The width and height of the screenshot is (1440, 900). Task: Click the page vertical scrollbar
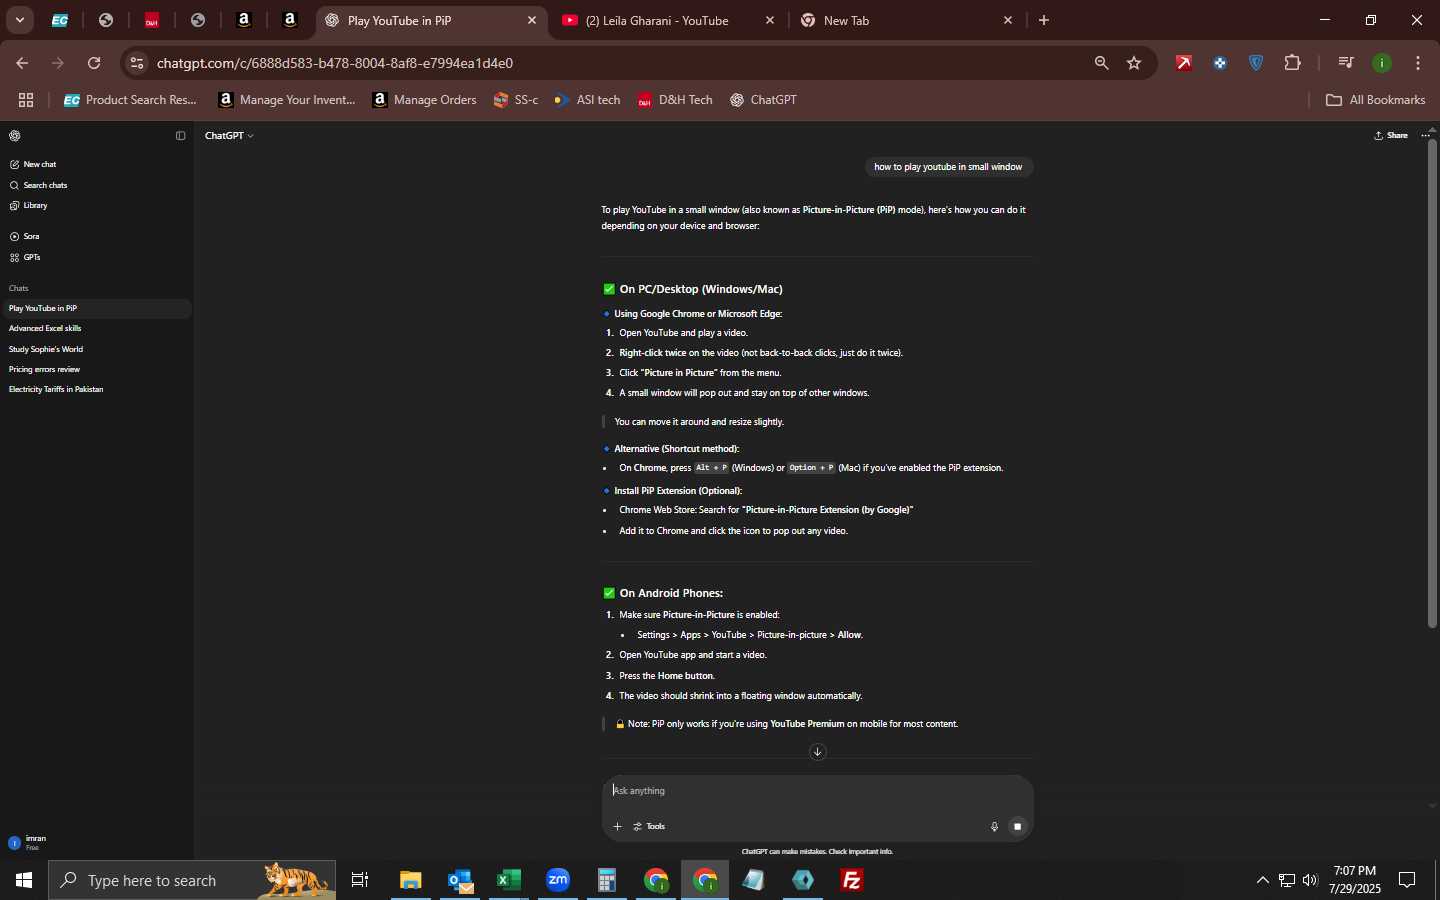1433,384
